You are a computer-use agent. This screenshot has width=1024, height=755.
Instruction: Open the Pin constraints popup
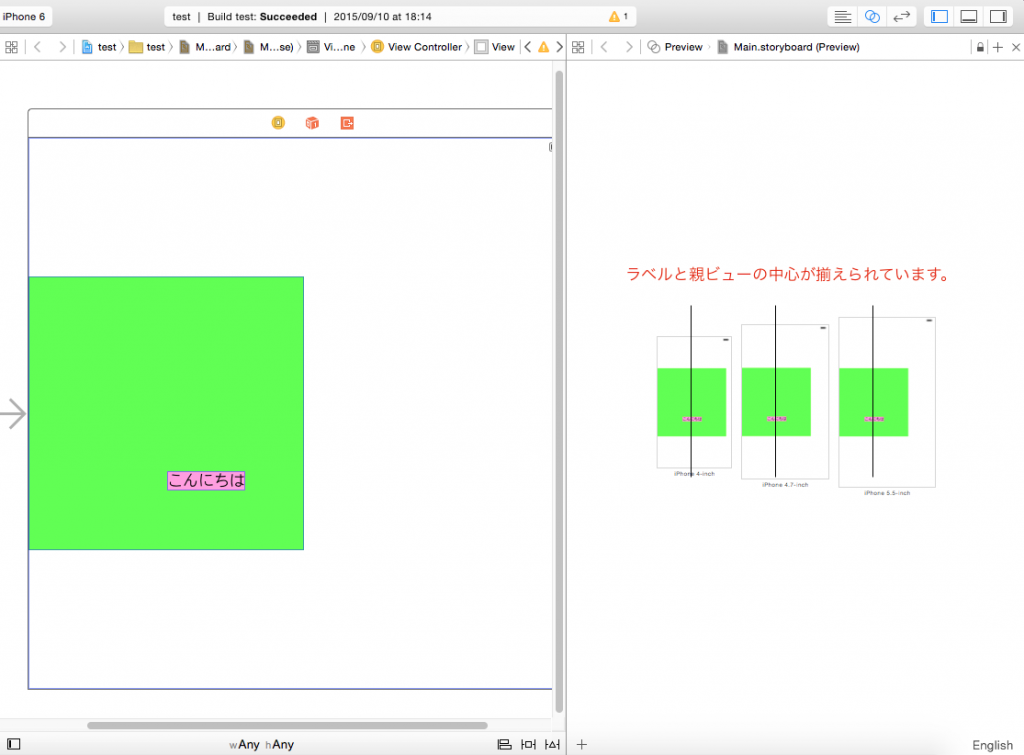[528, 744]
